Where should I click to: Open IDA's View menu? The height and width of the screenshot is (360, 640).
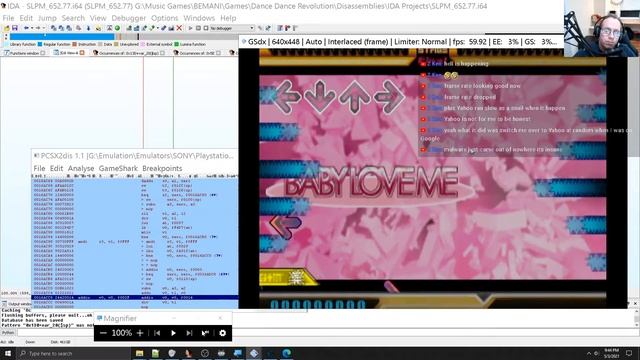98,18
